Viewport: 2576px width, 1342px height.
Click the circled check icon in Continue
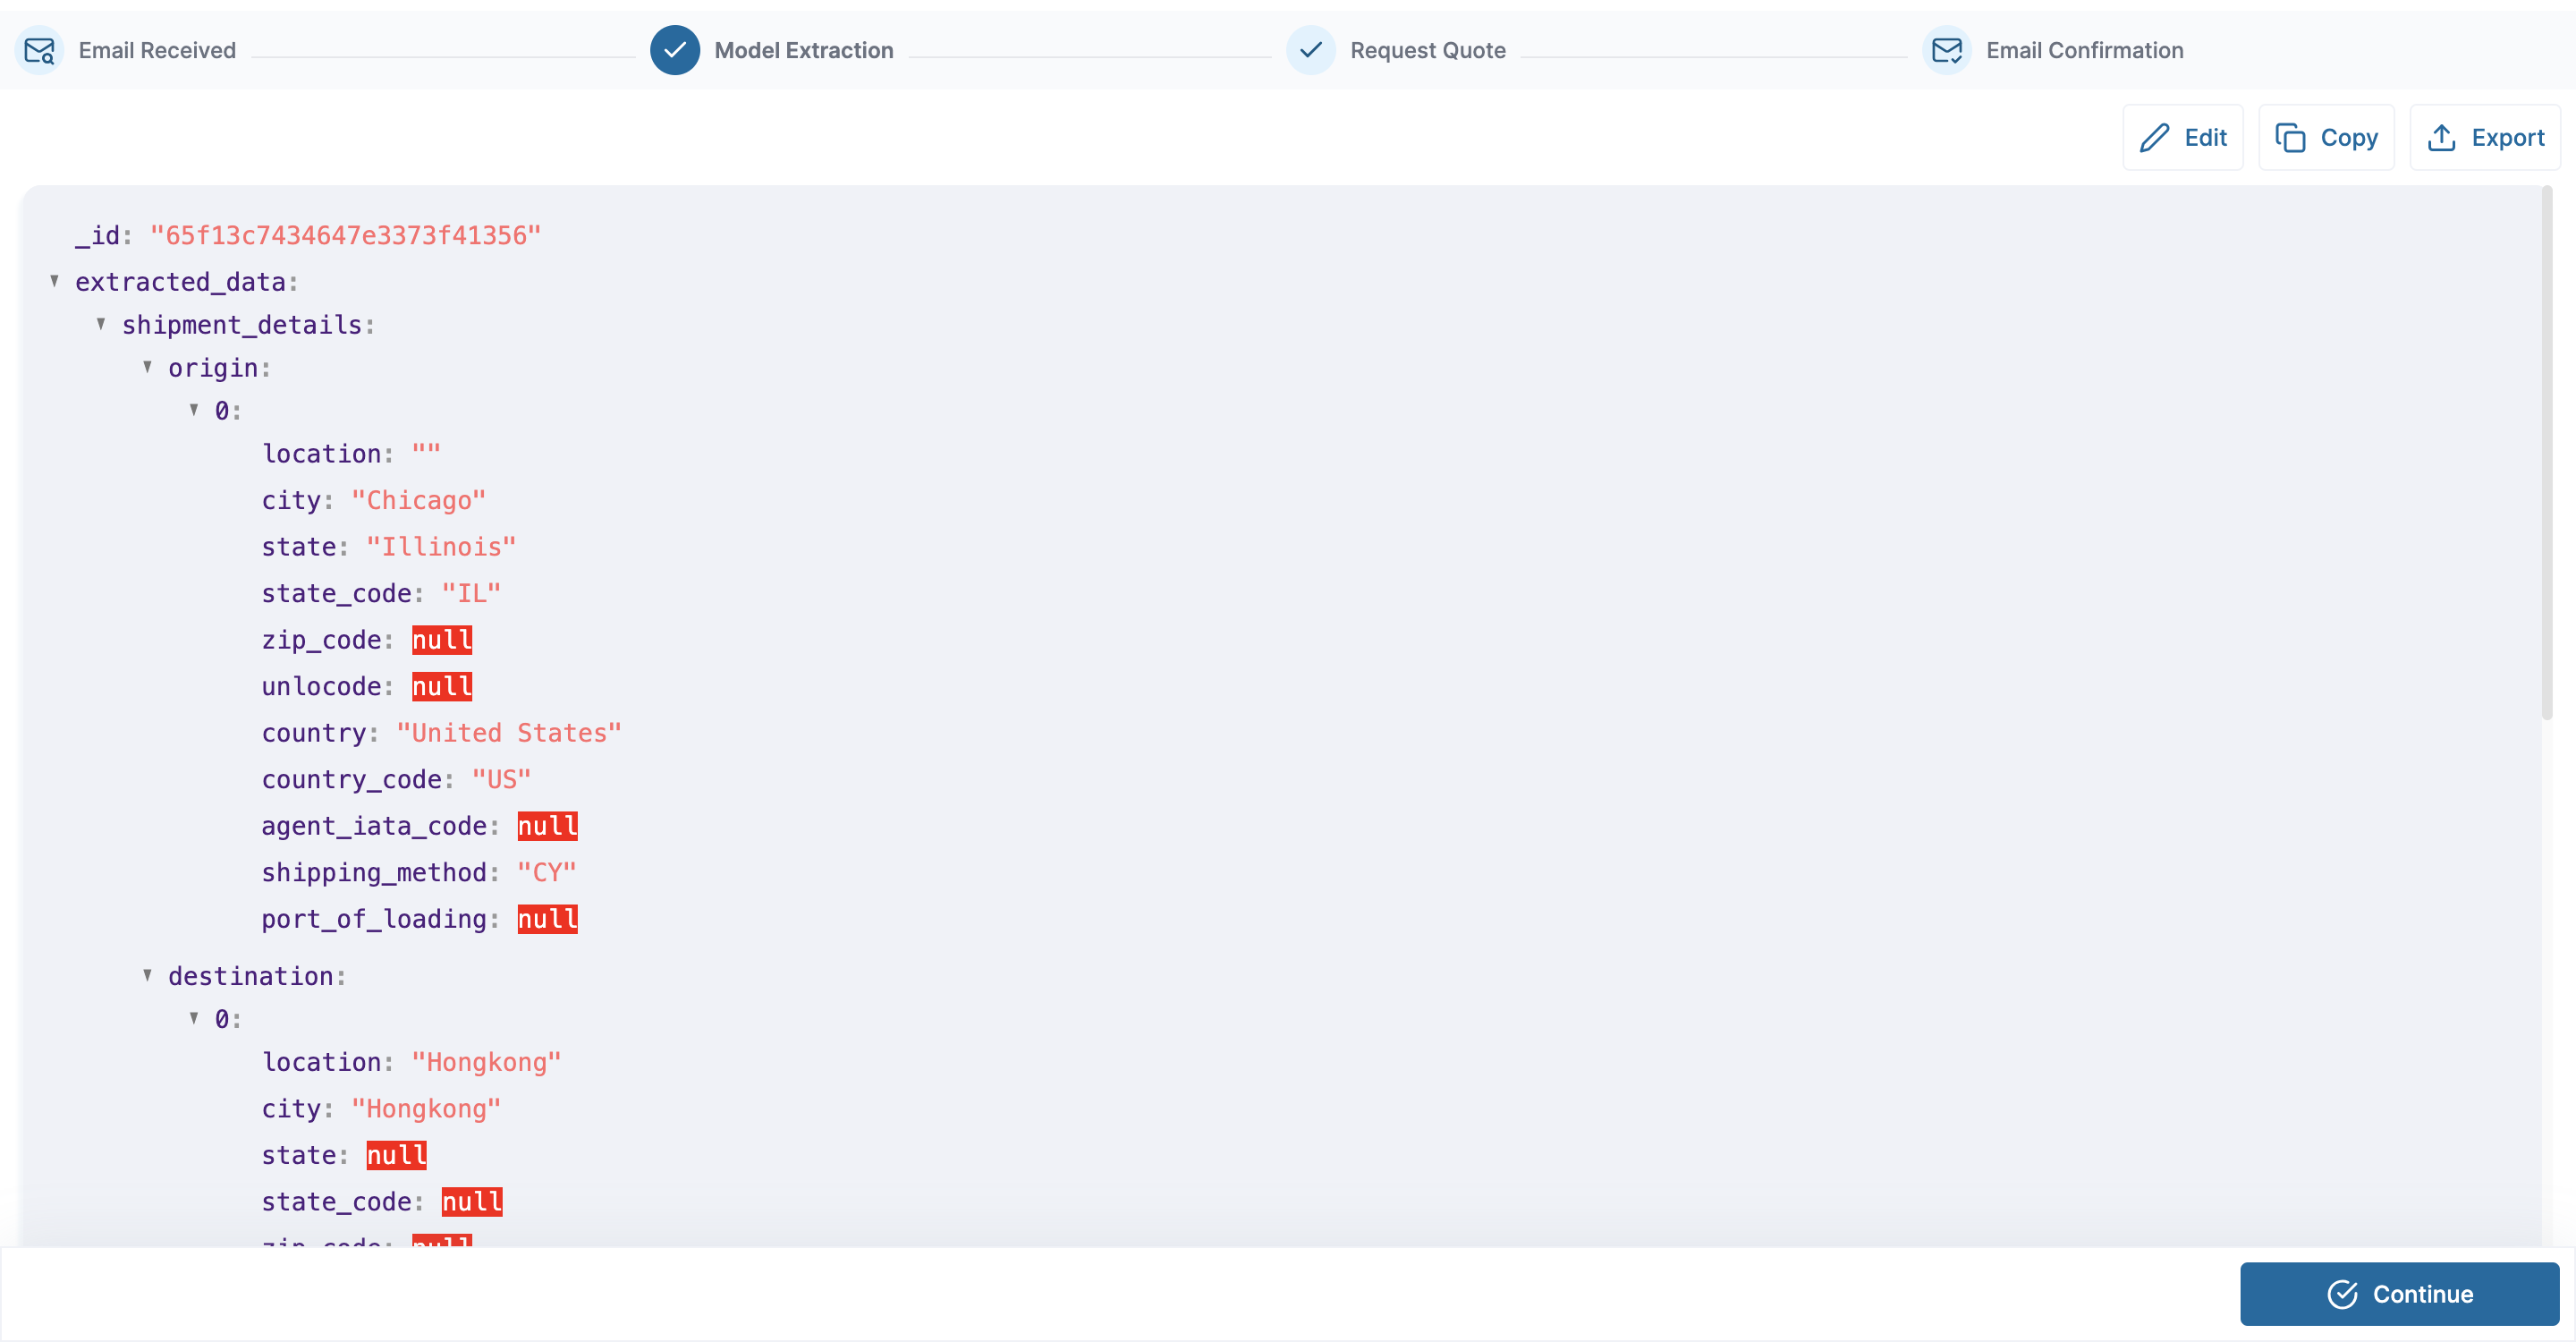click(2342, 1293)
